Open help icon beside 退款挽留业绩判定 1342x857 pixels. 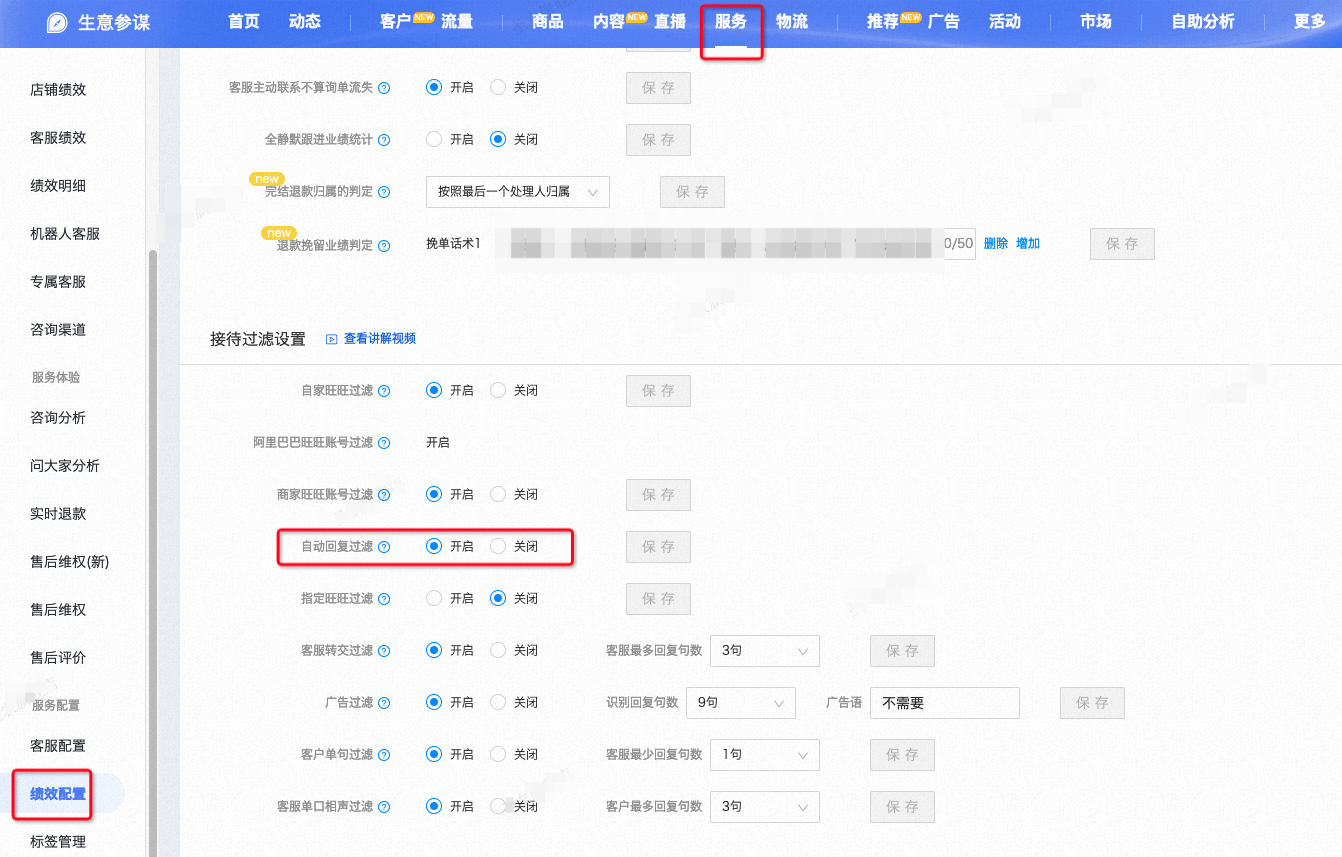pyautogui.click(x=384, y=245)
